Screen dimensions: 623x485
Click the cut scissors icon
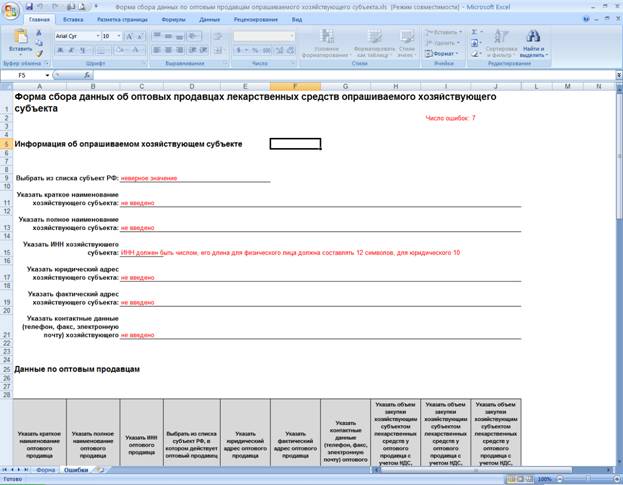point(39,33)
